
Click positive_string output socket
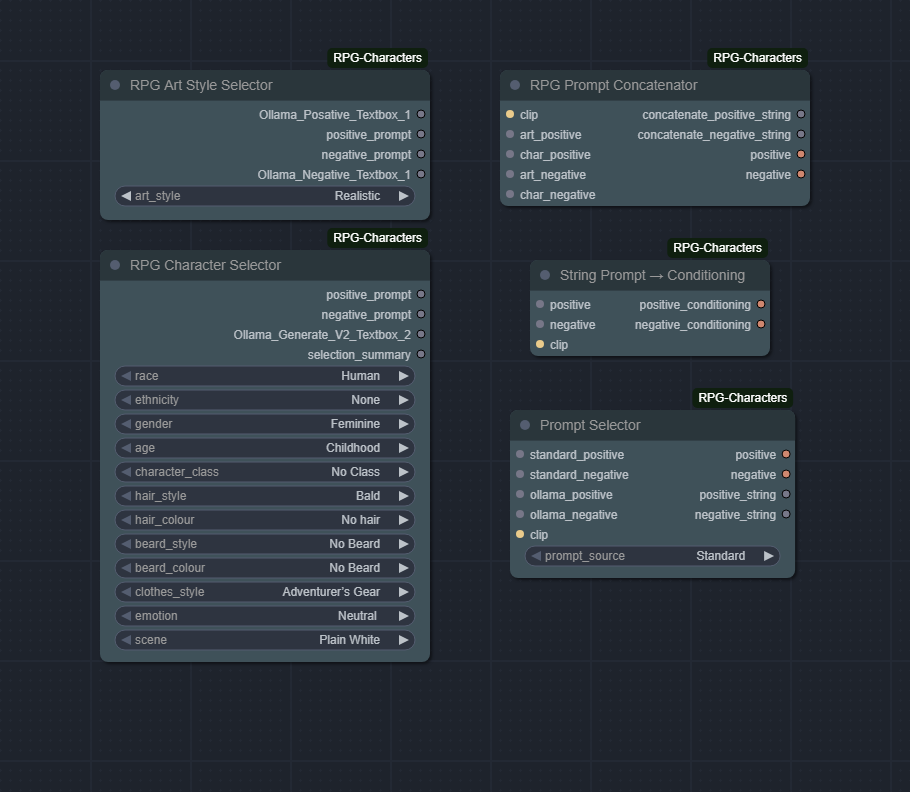point(786,494)
